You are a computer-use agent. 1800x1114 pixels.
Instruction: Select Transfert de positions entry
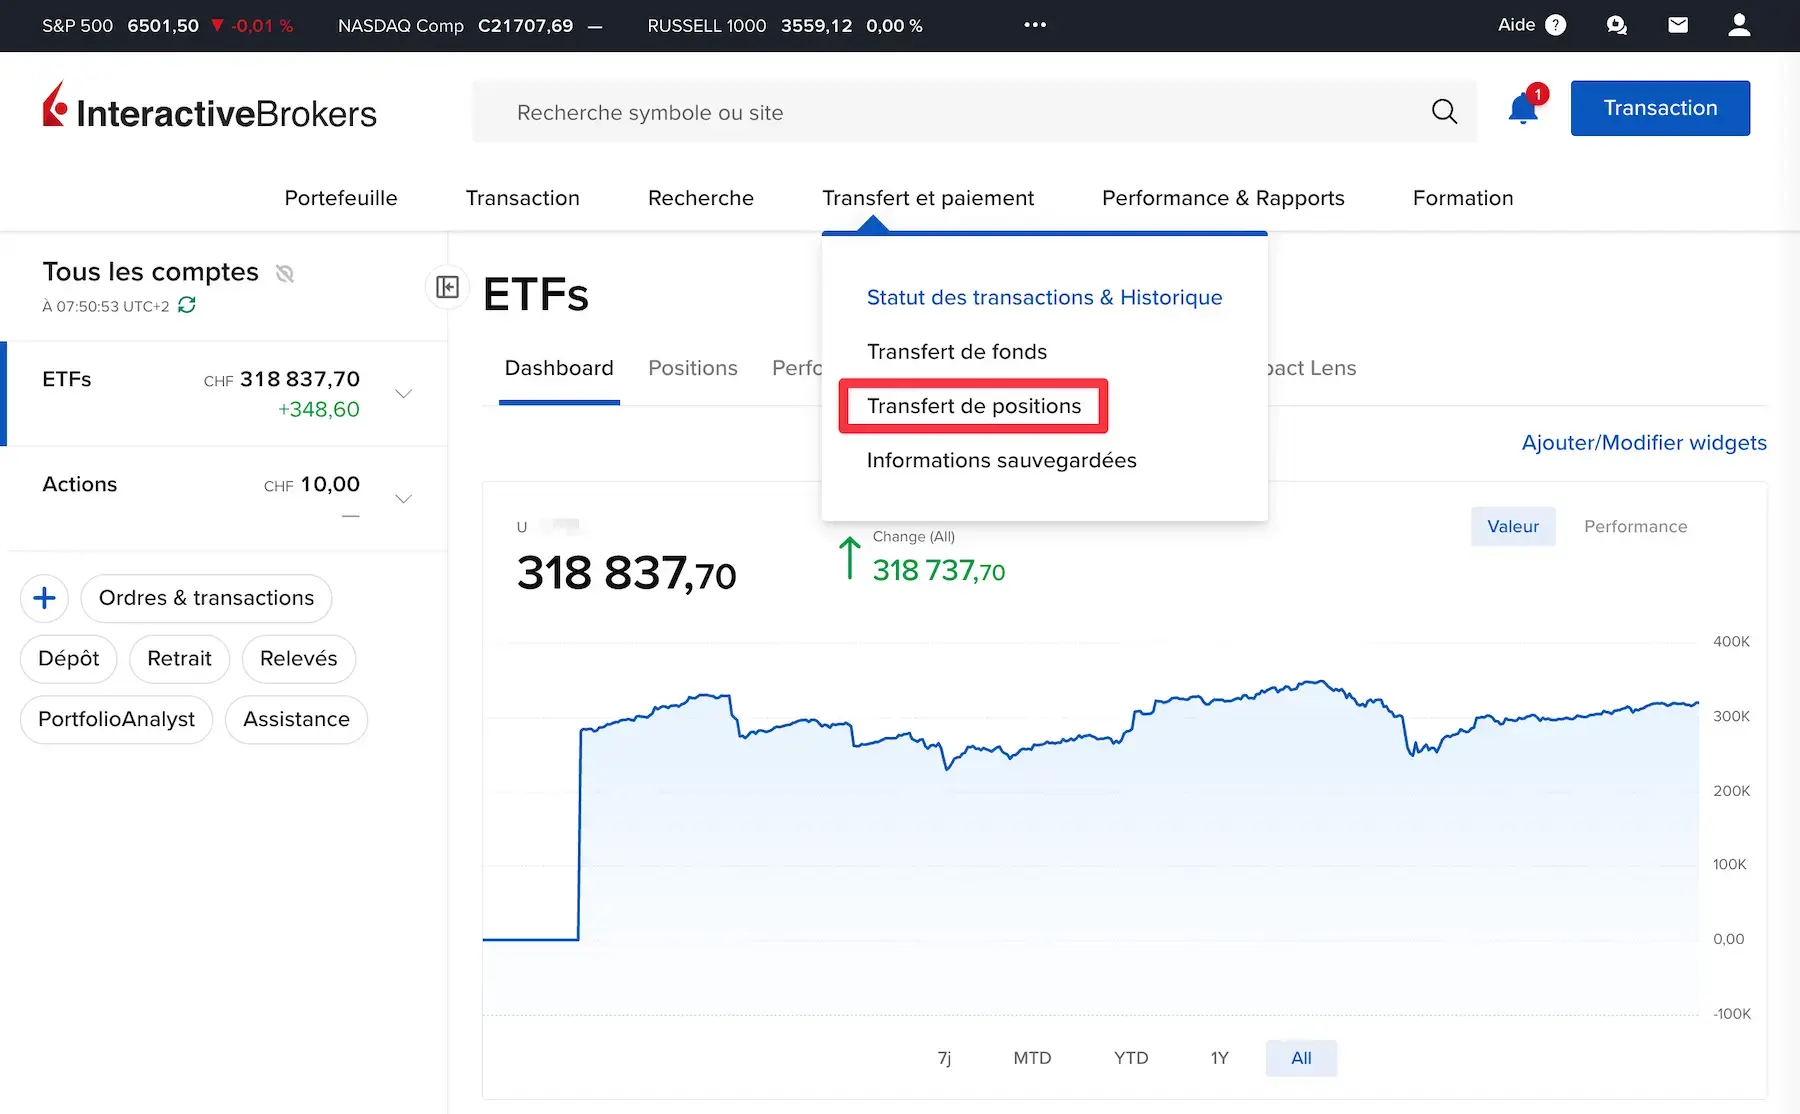click(x=974, y=406)
